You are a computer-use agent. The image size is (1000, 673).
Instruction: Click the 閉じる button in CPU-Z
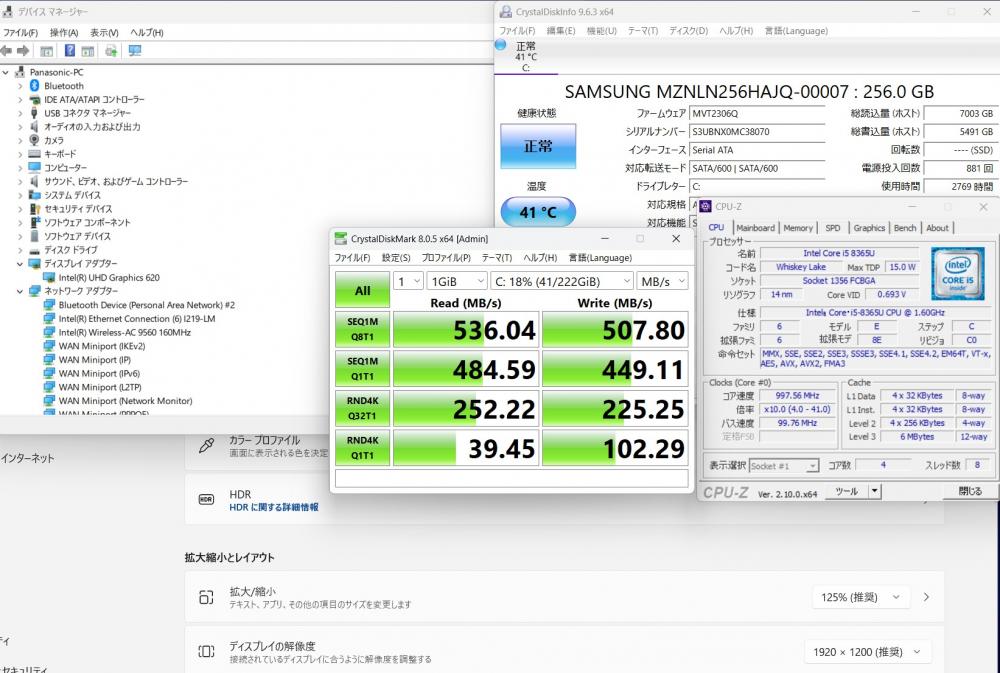click(969, 491)
